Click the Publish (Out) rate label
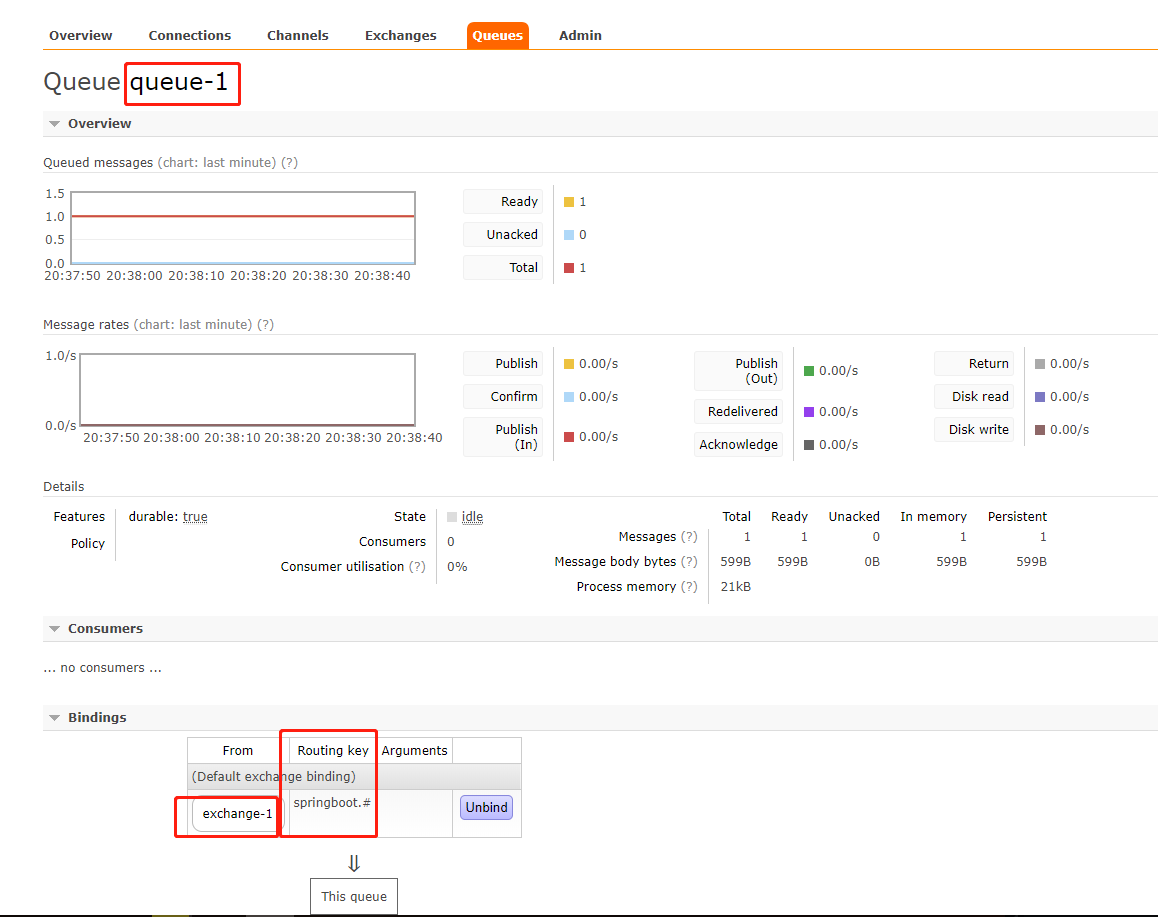The width and height of the screenshot is (1158, 917). point(739,371)
